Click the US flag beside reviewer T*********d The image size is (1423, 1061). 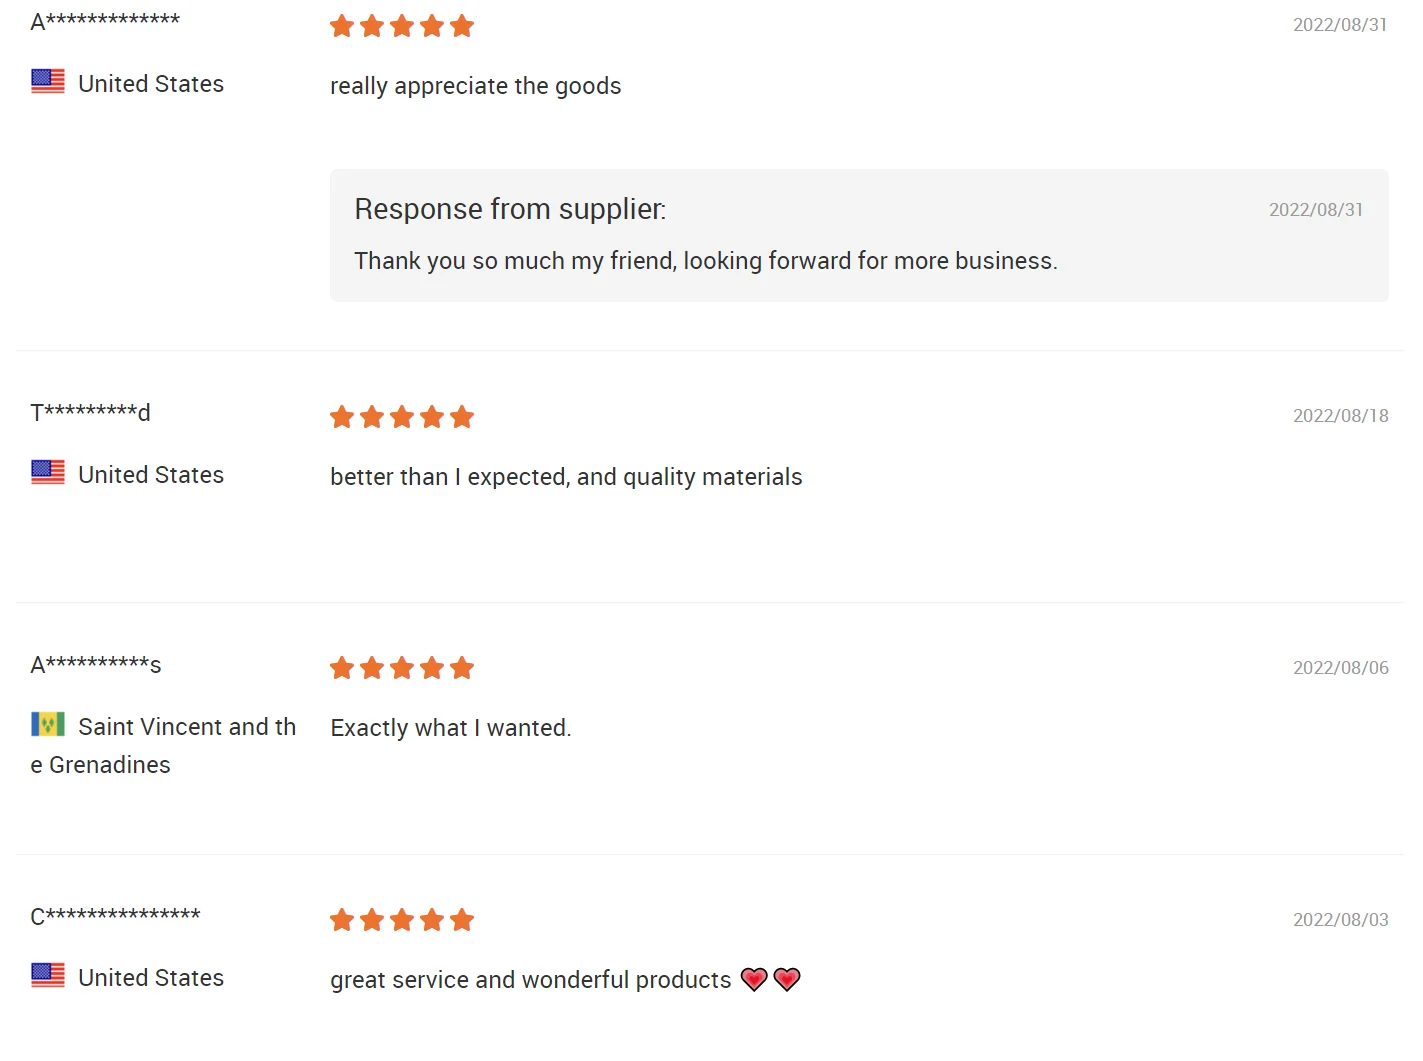[48, 472]
